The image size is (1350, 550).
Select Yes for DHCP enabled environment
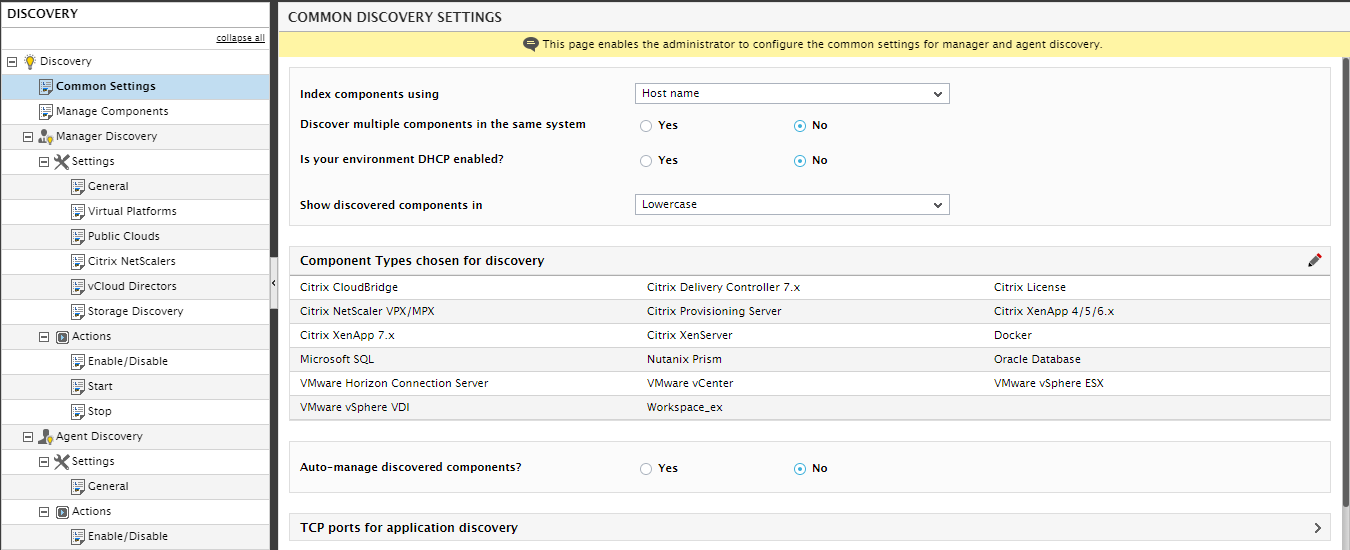(x=646, y=161)
